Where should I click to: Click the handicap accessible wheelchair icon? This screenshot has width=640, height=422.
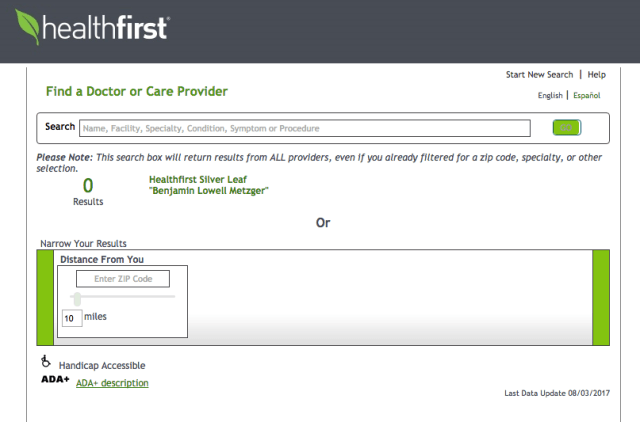point(45,362)
